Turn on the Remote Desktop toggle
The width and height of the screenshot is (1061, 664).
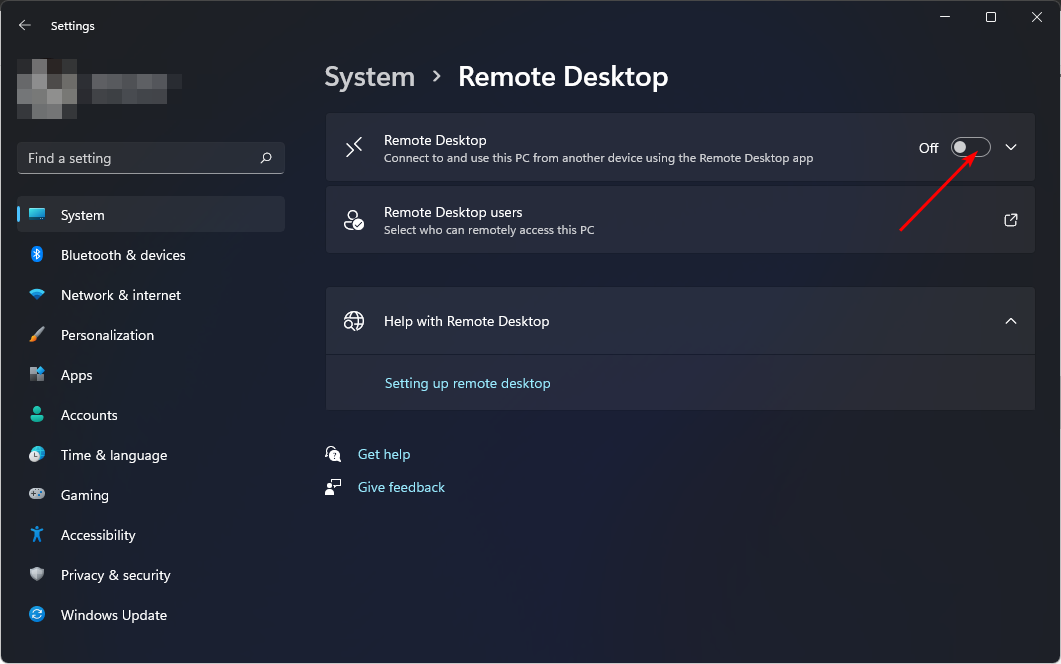[970, 147]
